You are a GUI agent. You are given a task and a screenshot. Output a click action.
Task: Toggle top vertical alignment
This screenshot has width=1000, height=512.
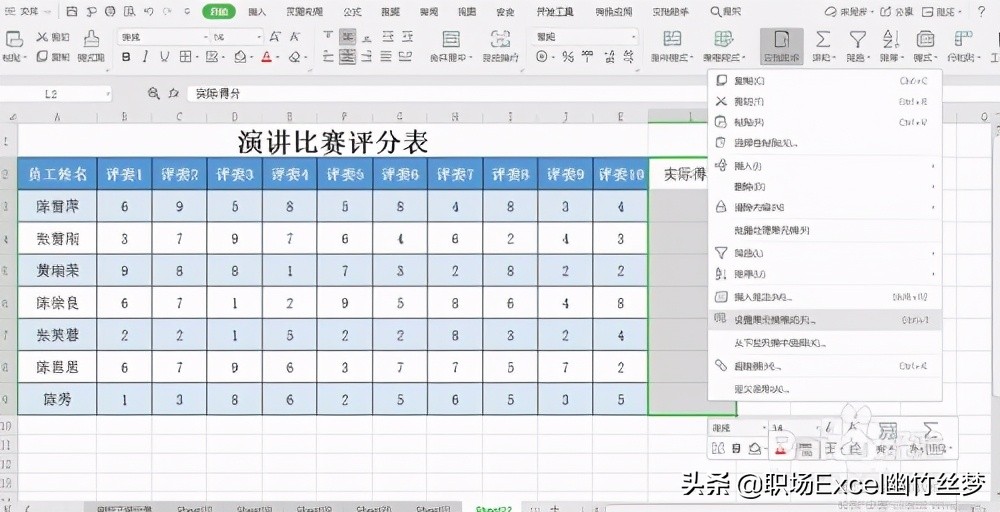[328, 37]
